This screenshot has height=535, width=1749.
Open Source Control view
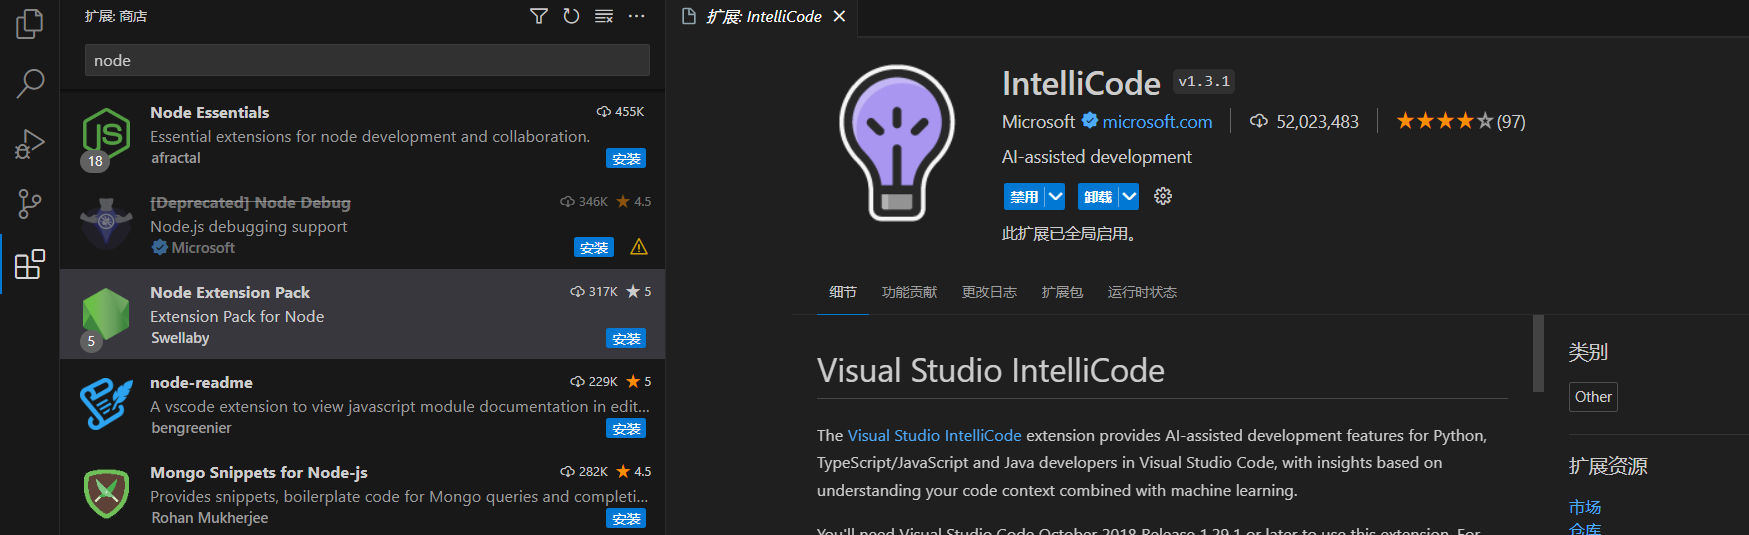[x=30, y=204]
